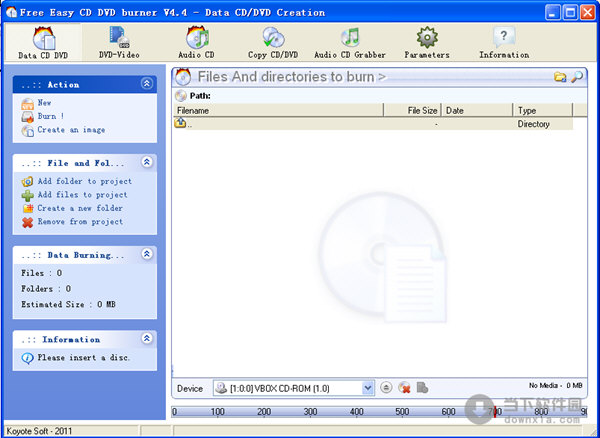The width and height of the screenshot is (600, 438).
Task: Click 'No Media - 0 MB' status text
Action: click(556, 385)
